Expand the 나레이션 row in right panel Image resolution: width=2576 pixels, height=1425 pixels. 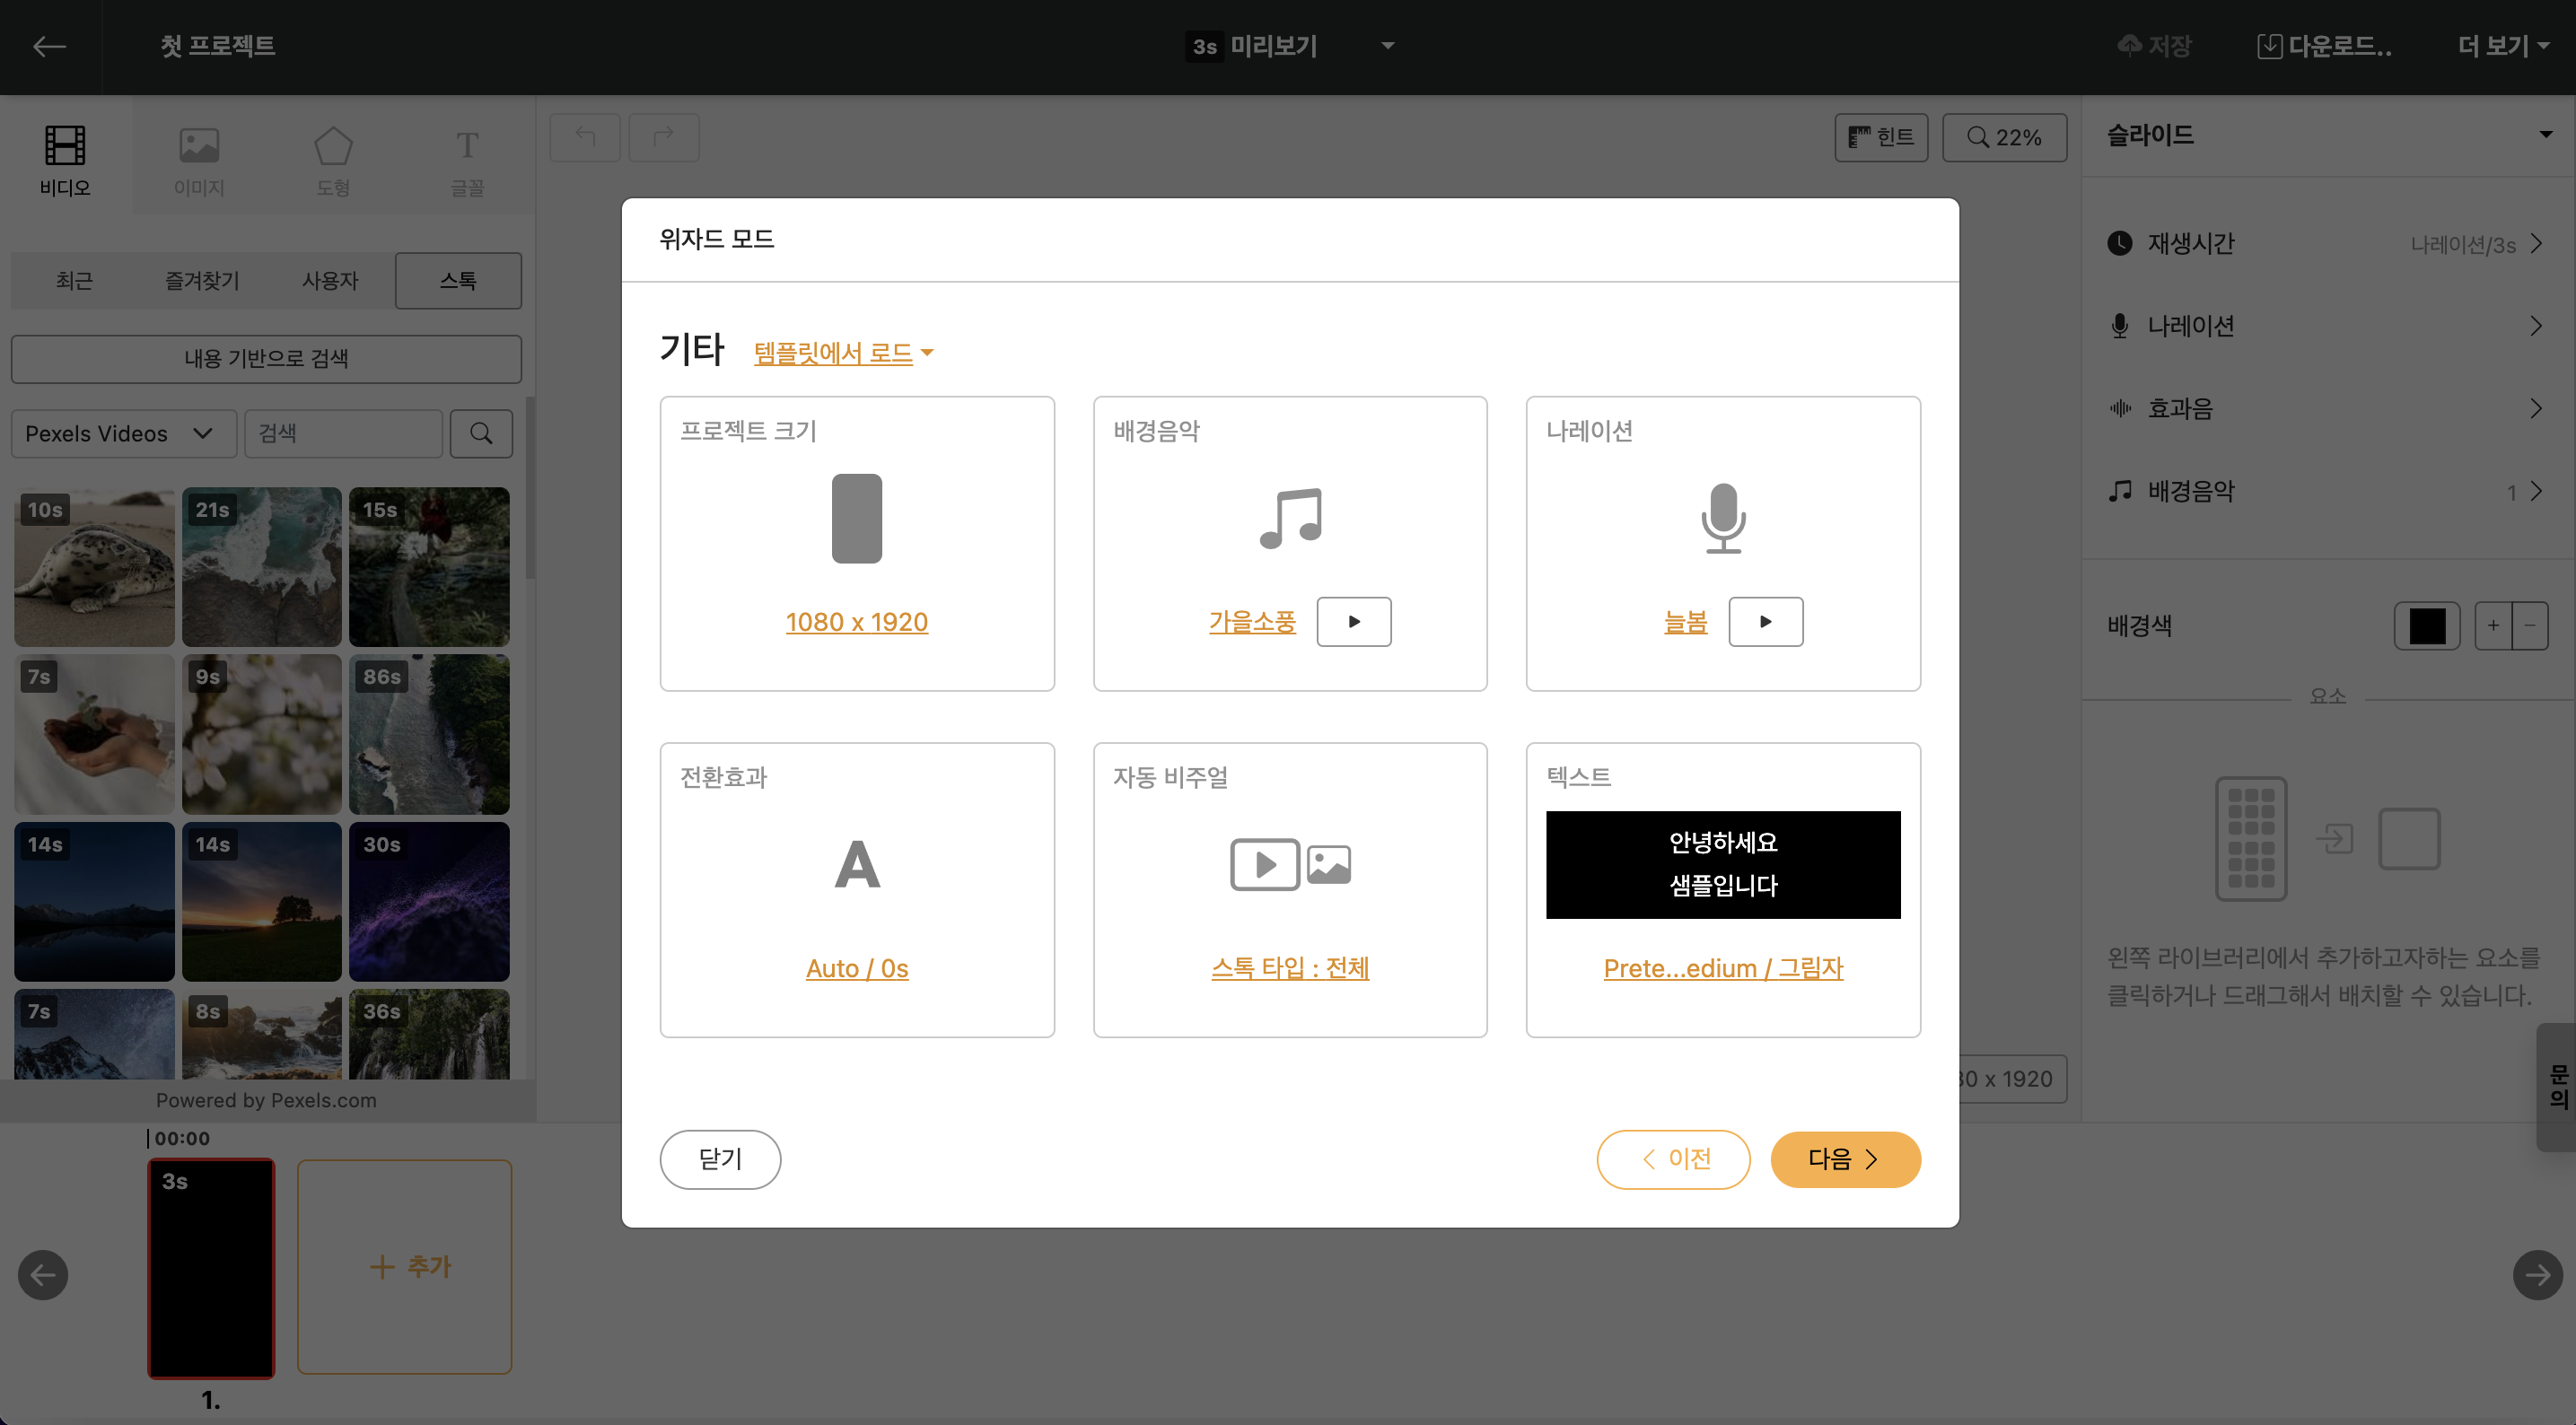coord(2327,325)
